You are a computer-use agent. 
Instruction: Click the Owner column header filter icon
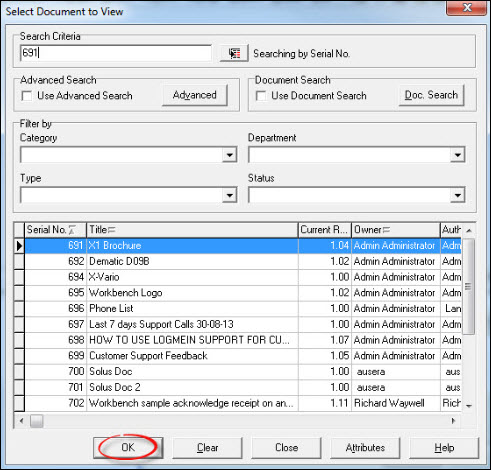coord(386,230)
